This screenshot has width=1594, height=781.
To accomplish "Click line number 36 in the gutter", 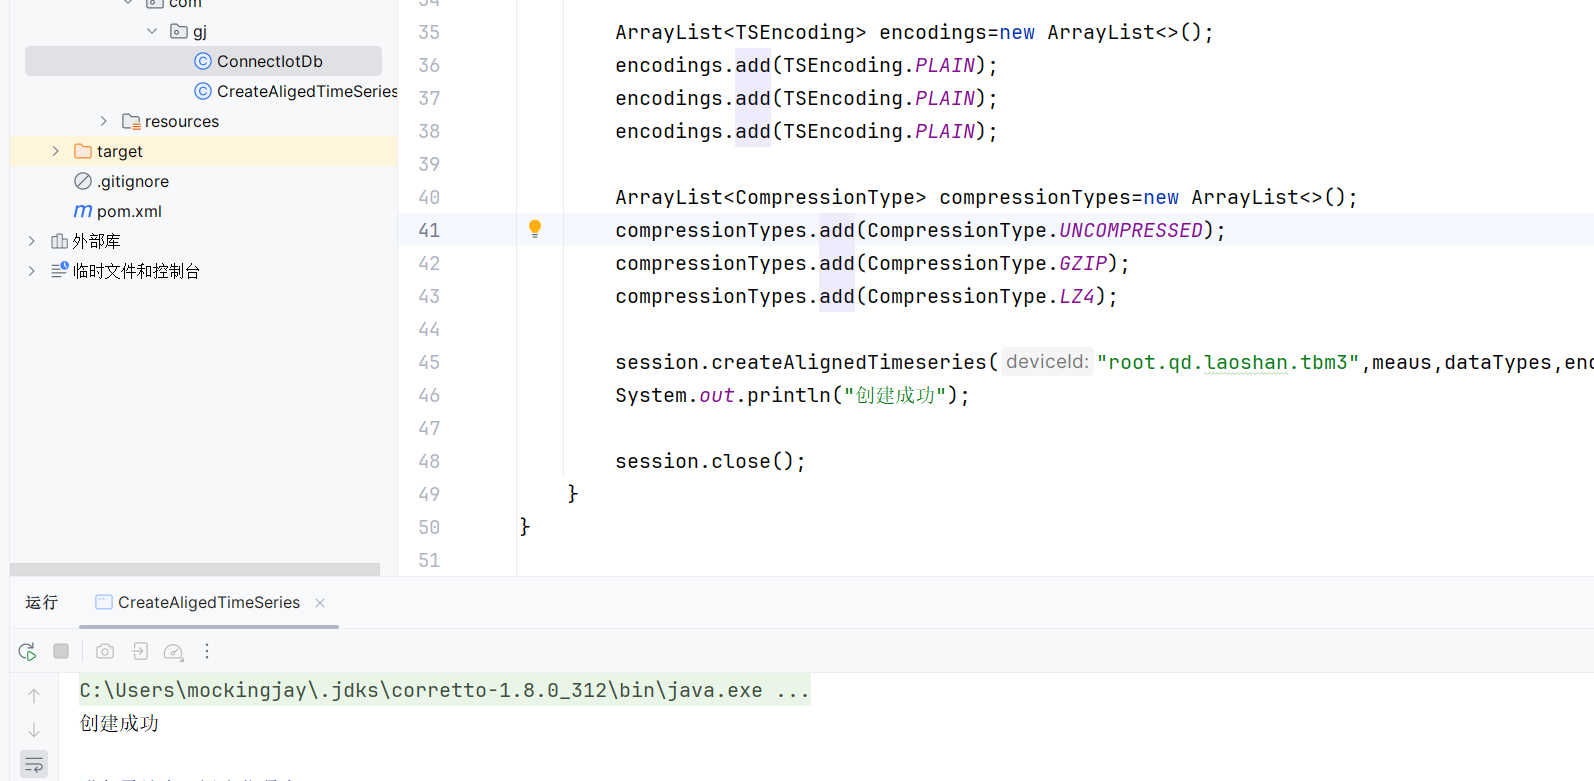I will 429,65.
